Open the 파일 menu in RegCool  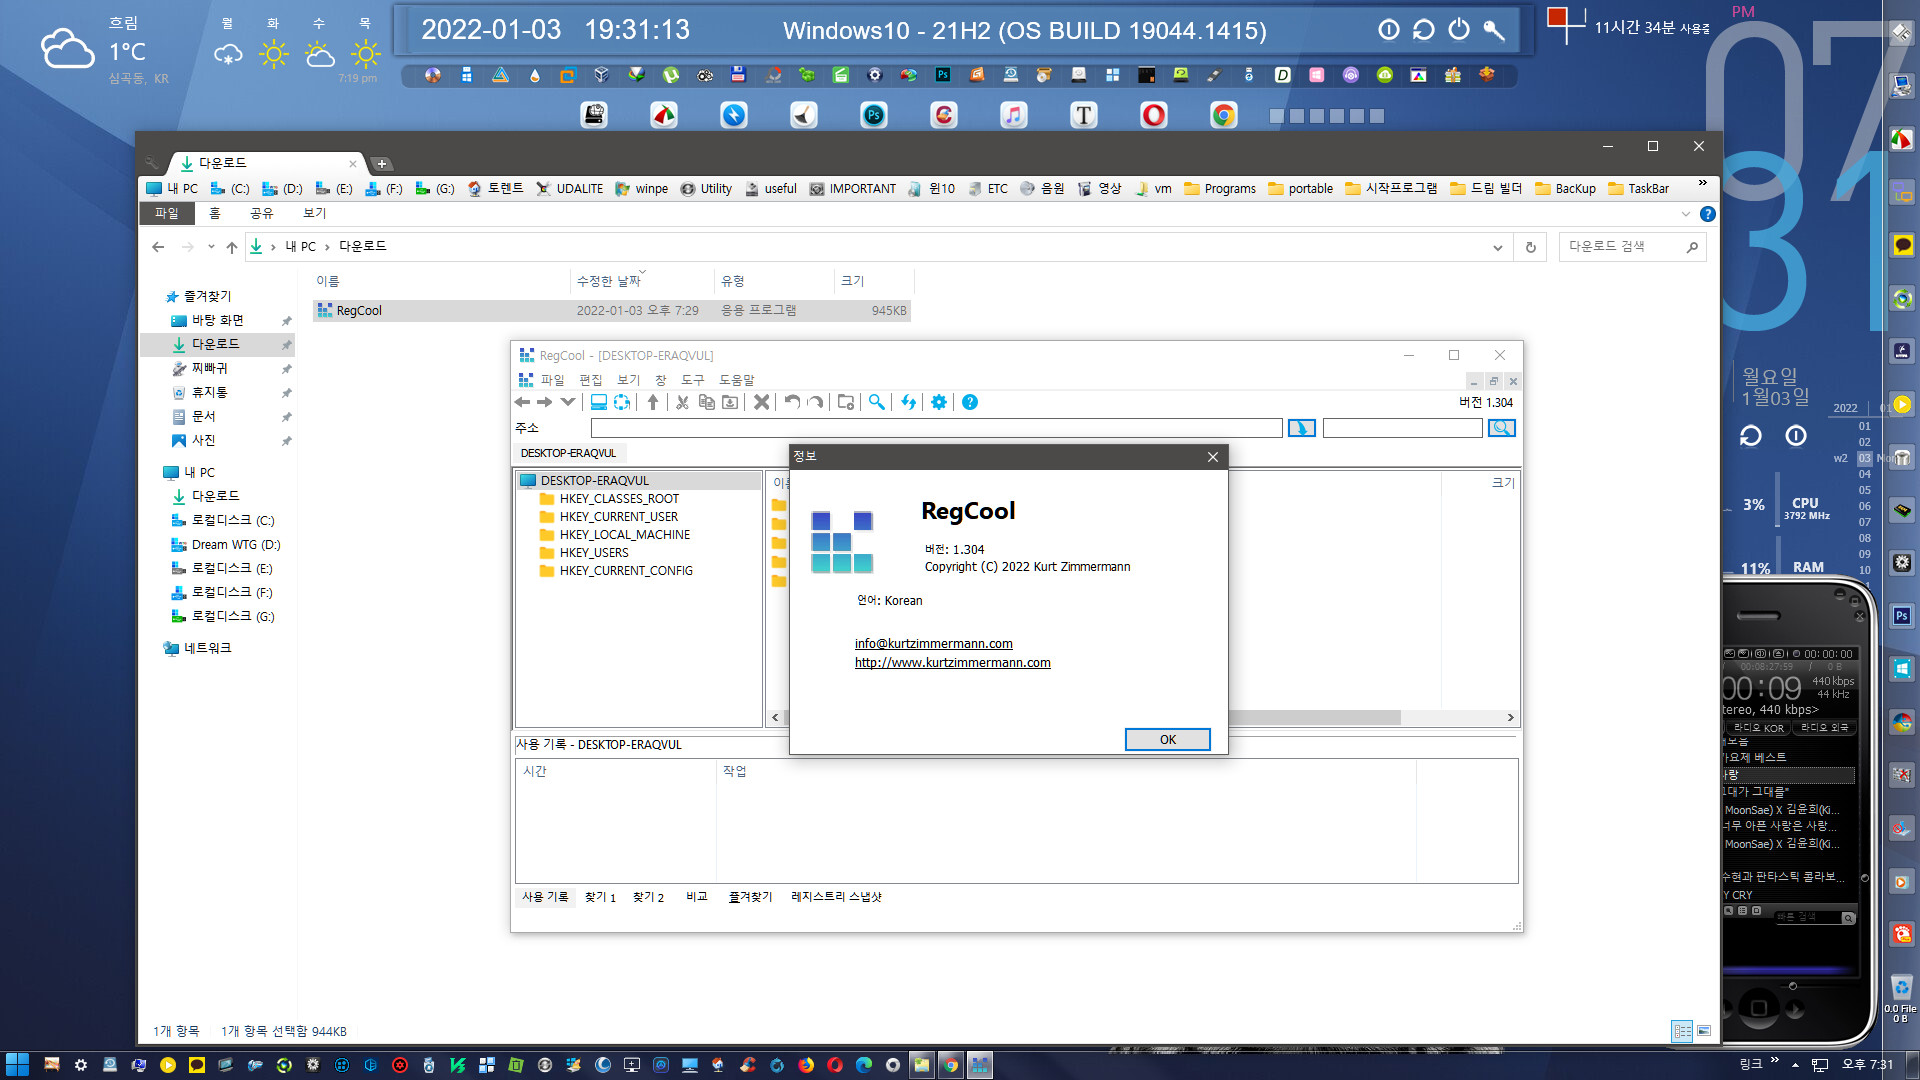click(x=552, y=380)
